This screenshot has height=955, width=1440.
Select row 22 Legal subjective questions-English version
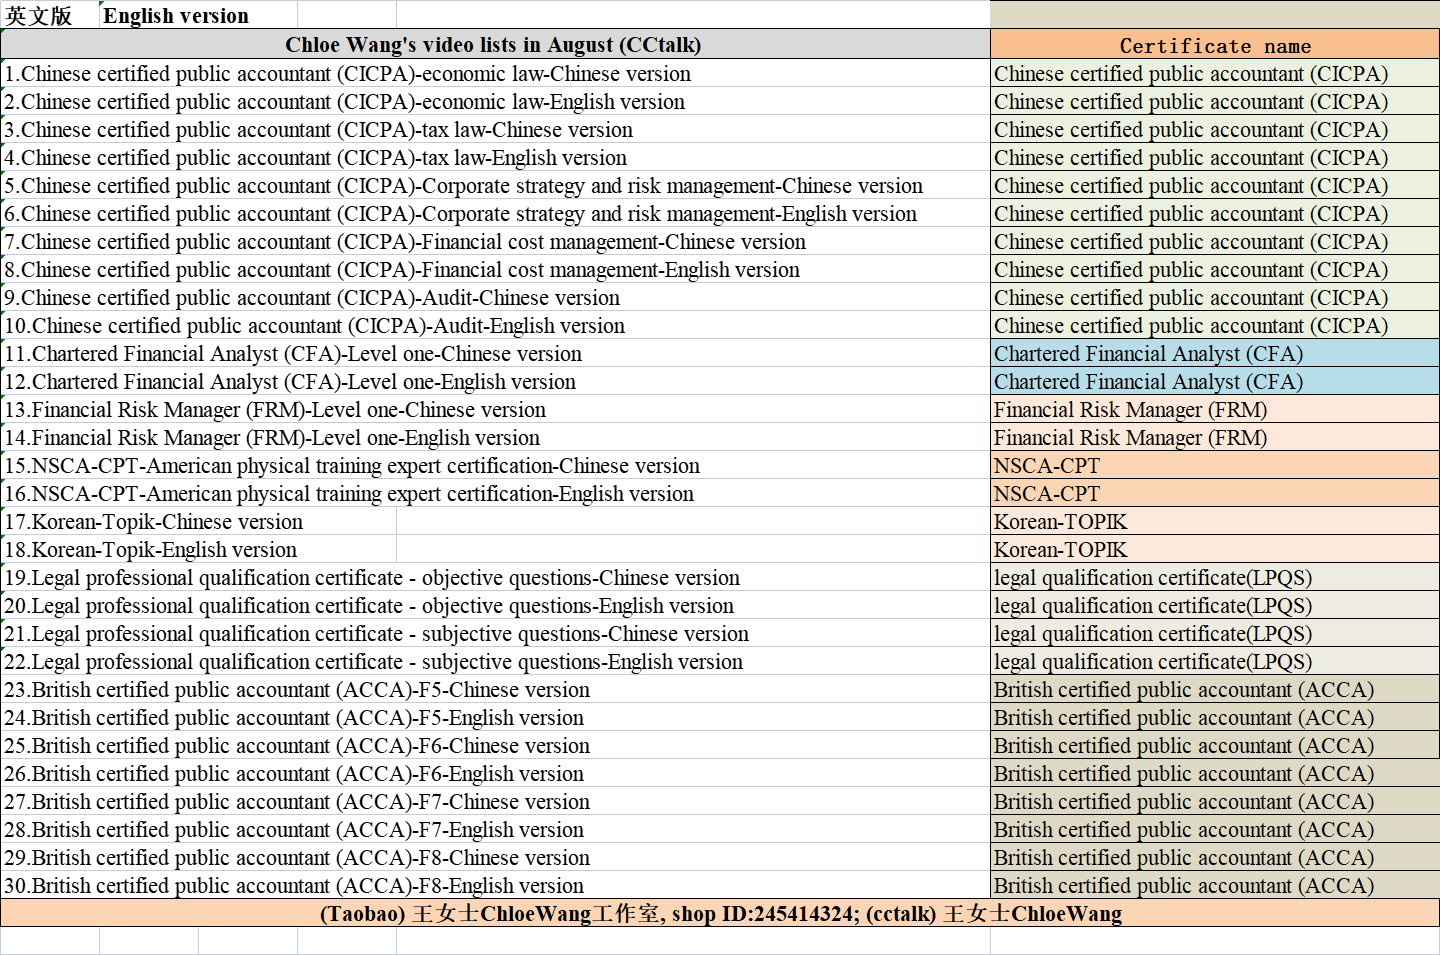[374, 662]
